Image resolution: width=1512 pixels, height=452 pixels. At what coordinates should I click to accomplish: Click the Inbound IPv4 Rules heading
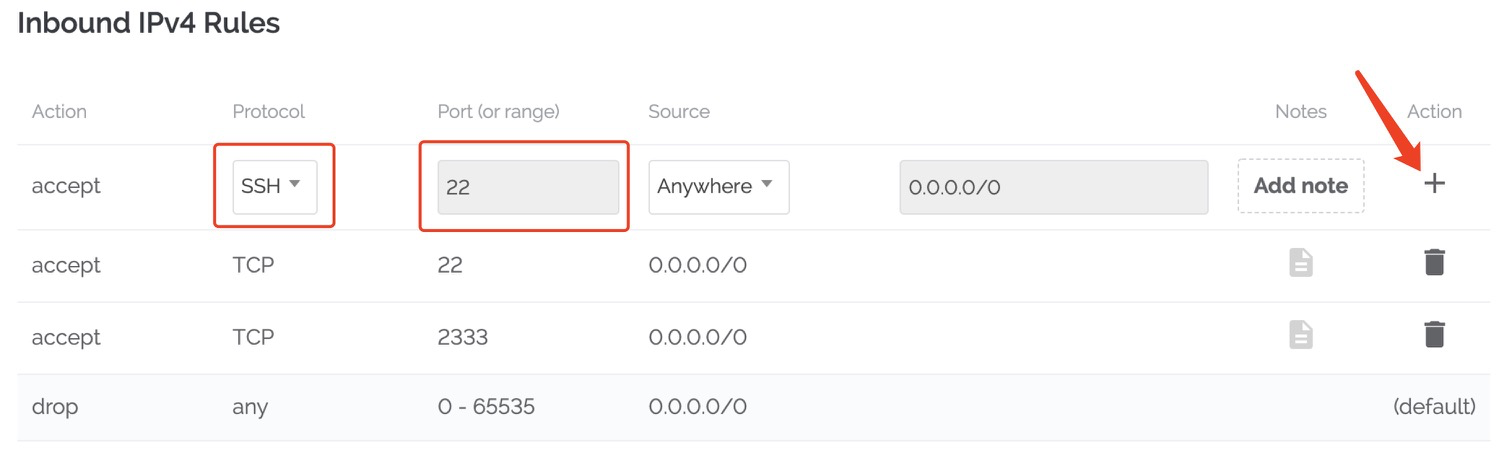click(x=149, y=23)
